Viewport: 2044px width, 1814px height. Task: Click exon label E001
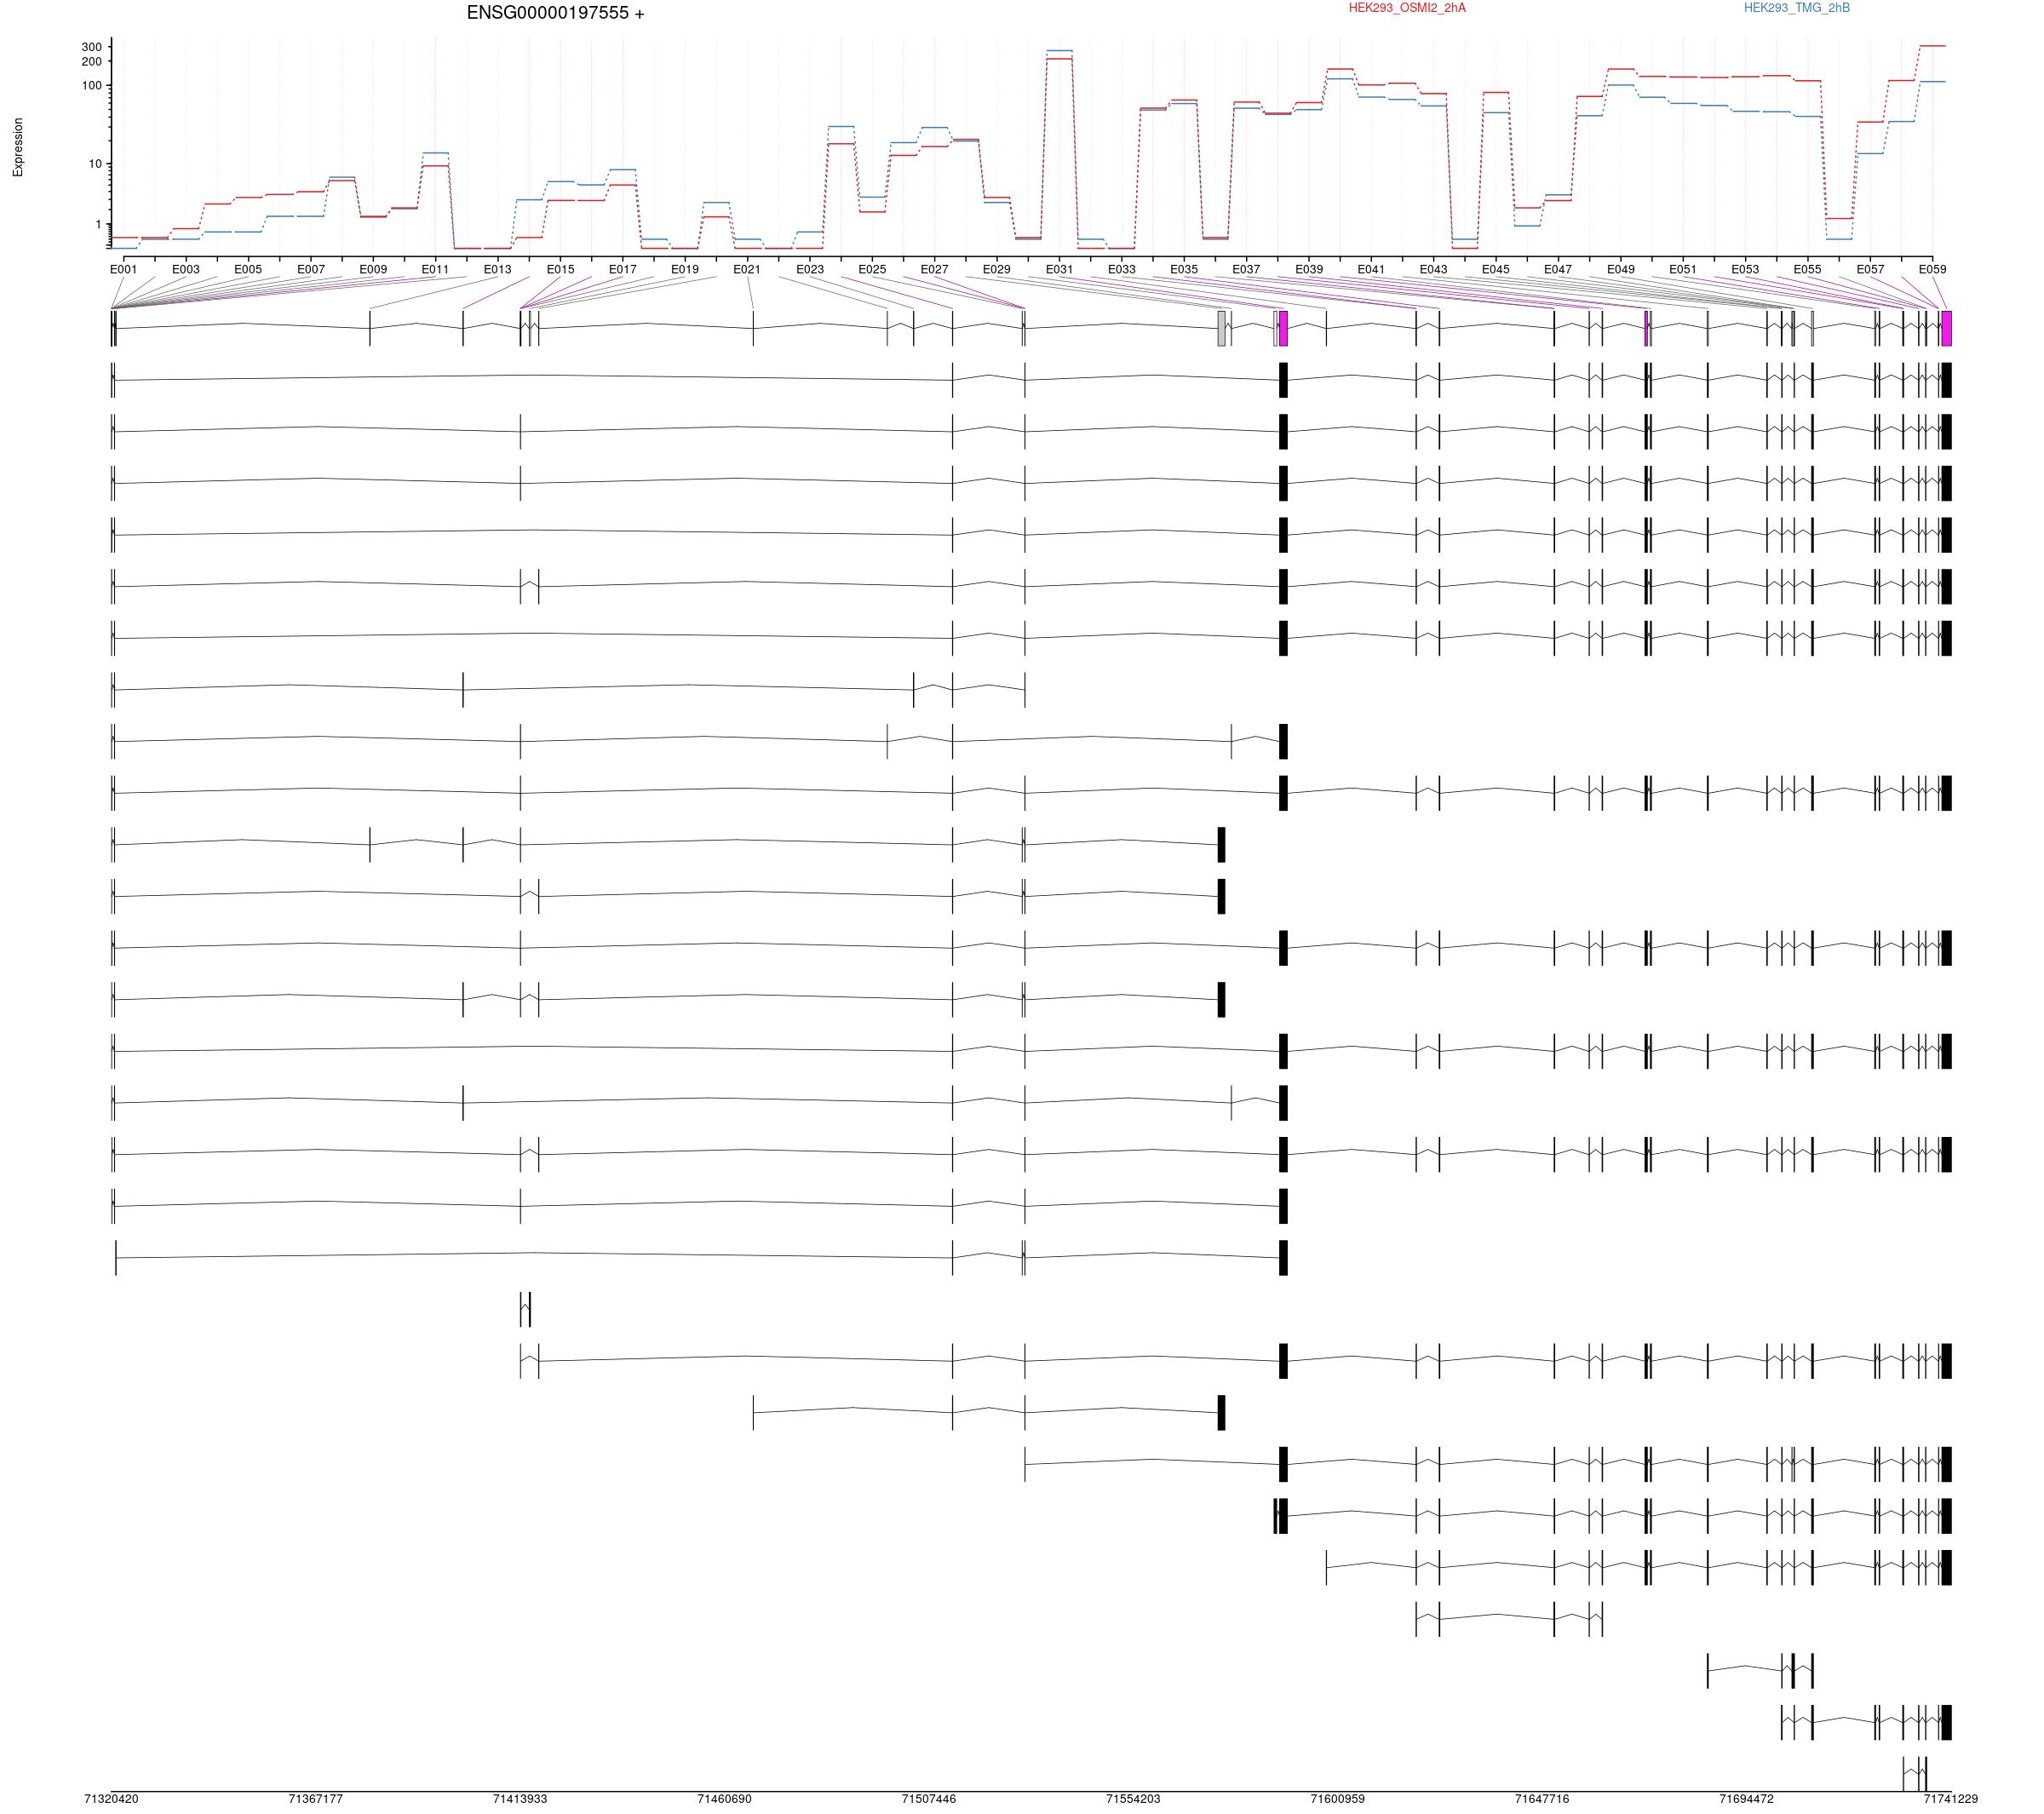point(123,269)
